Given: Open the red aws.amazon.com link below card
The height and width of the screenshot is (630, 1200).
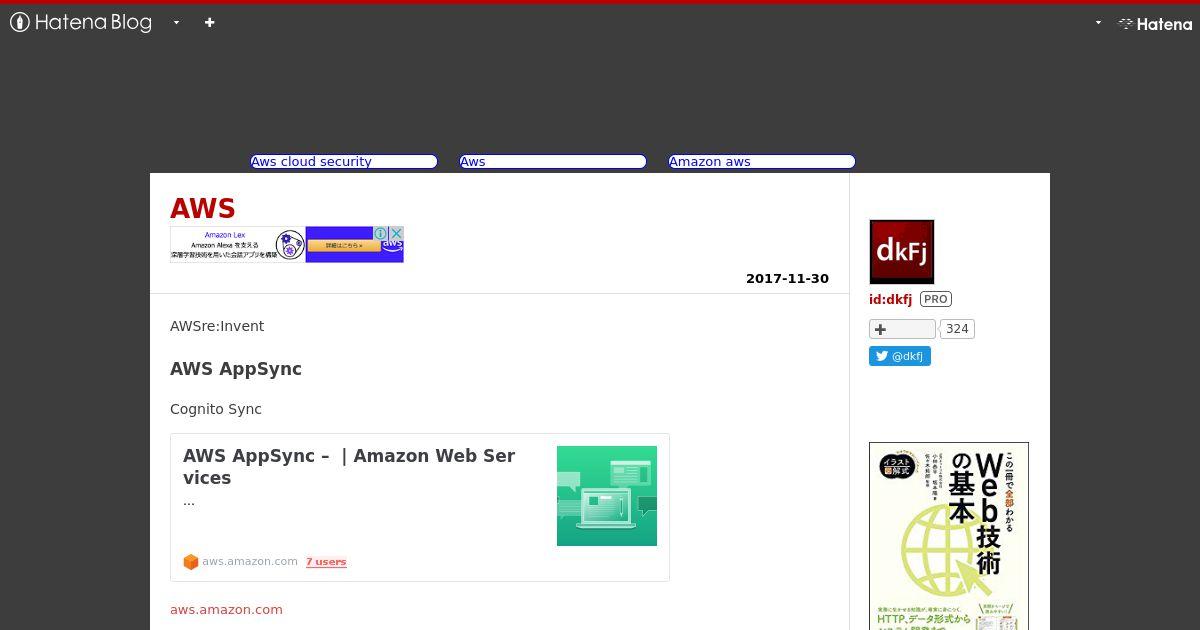Looking at the screenshot, I should (226, 609).
